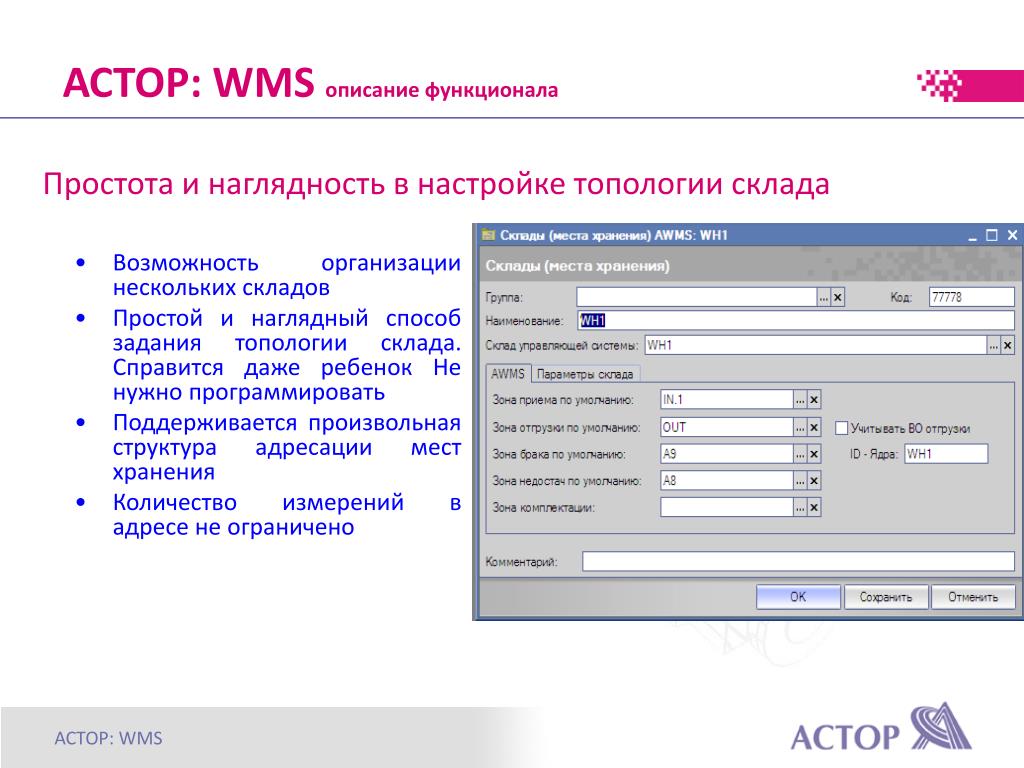Click the Зона приема field IN.1

coord(726,400)
